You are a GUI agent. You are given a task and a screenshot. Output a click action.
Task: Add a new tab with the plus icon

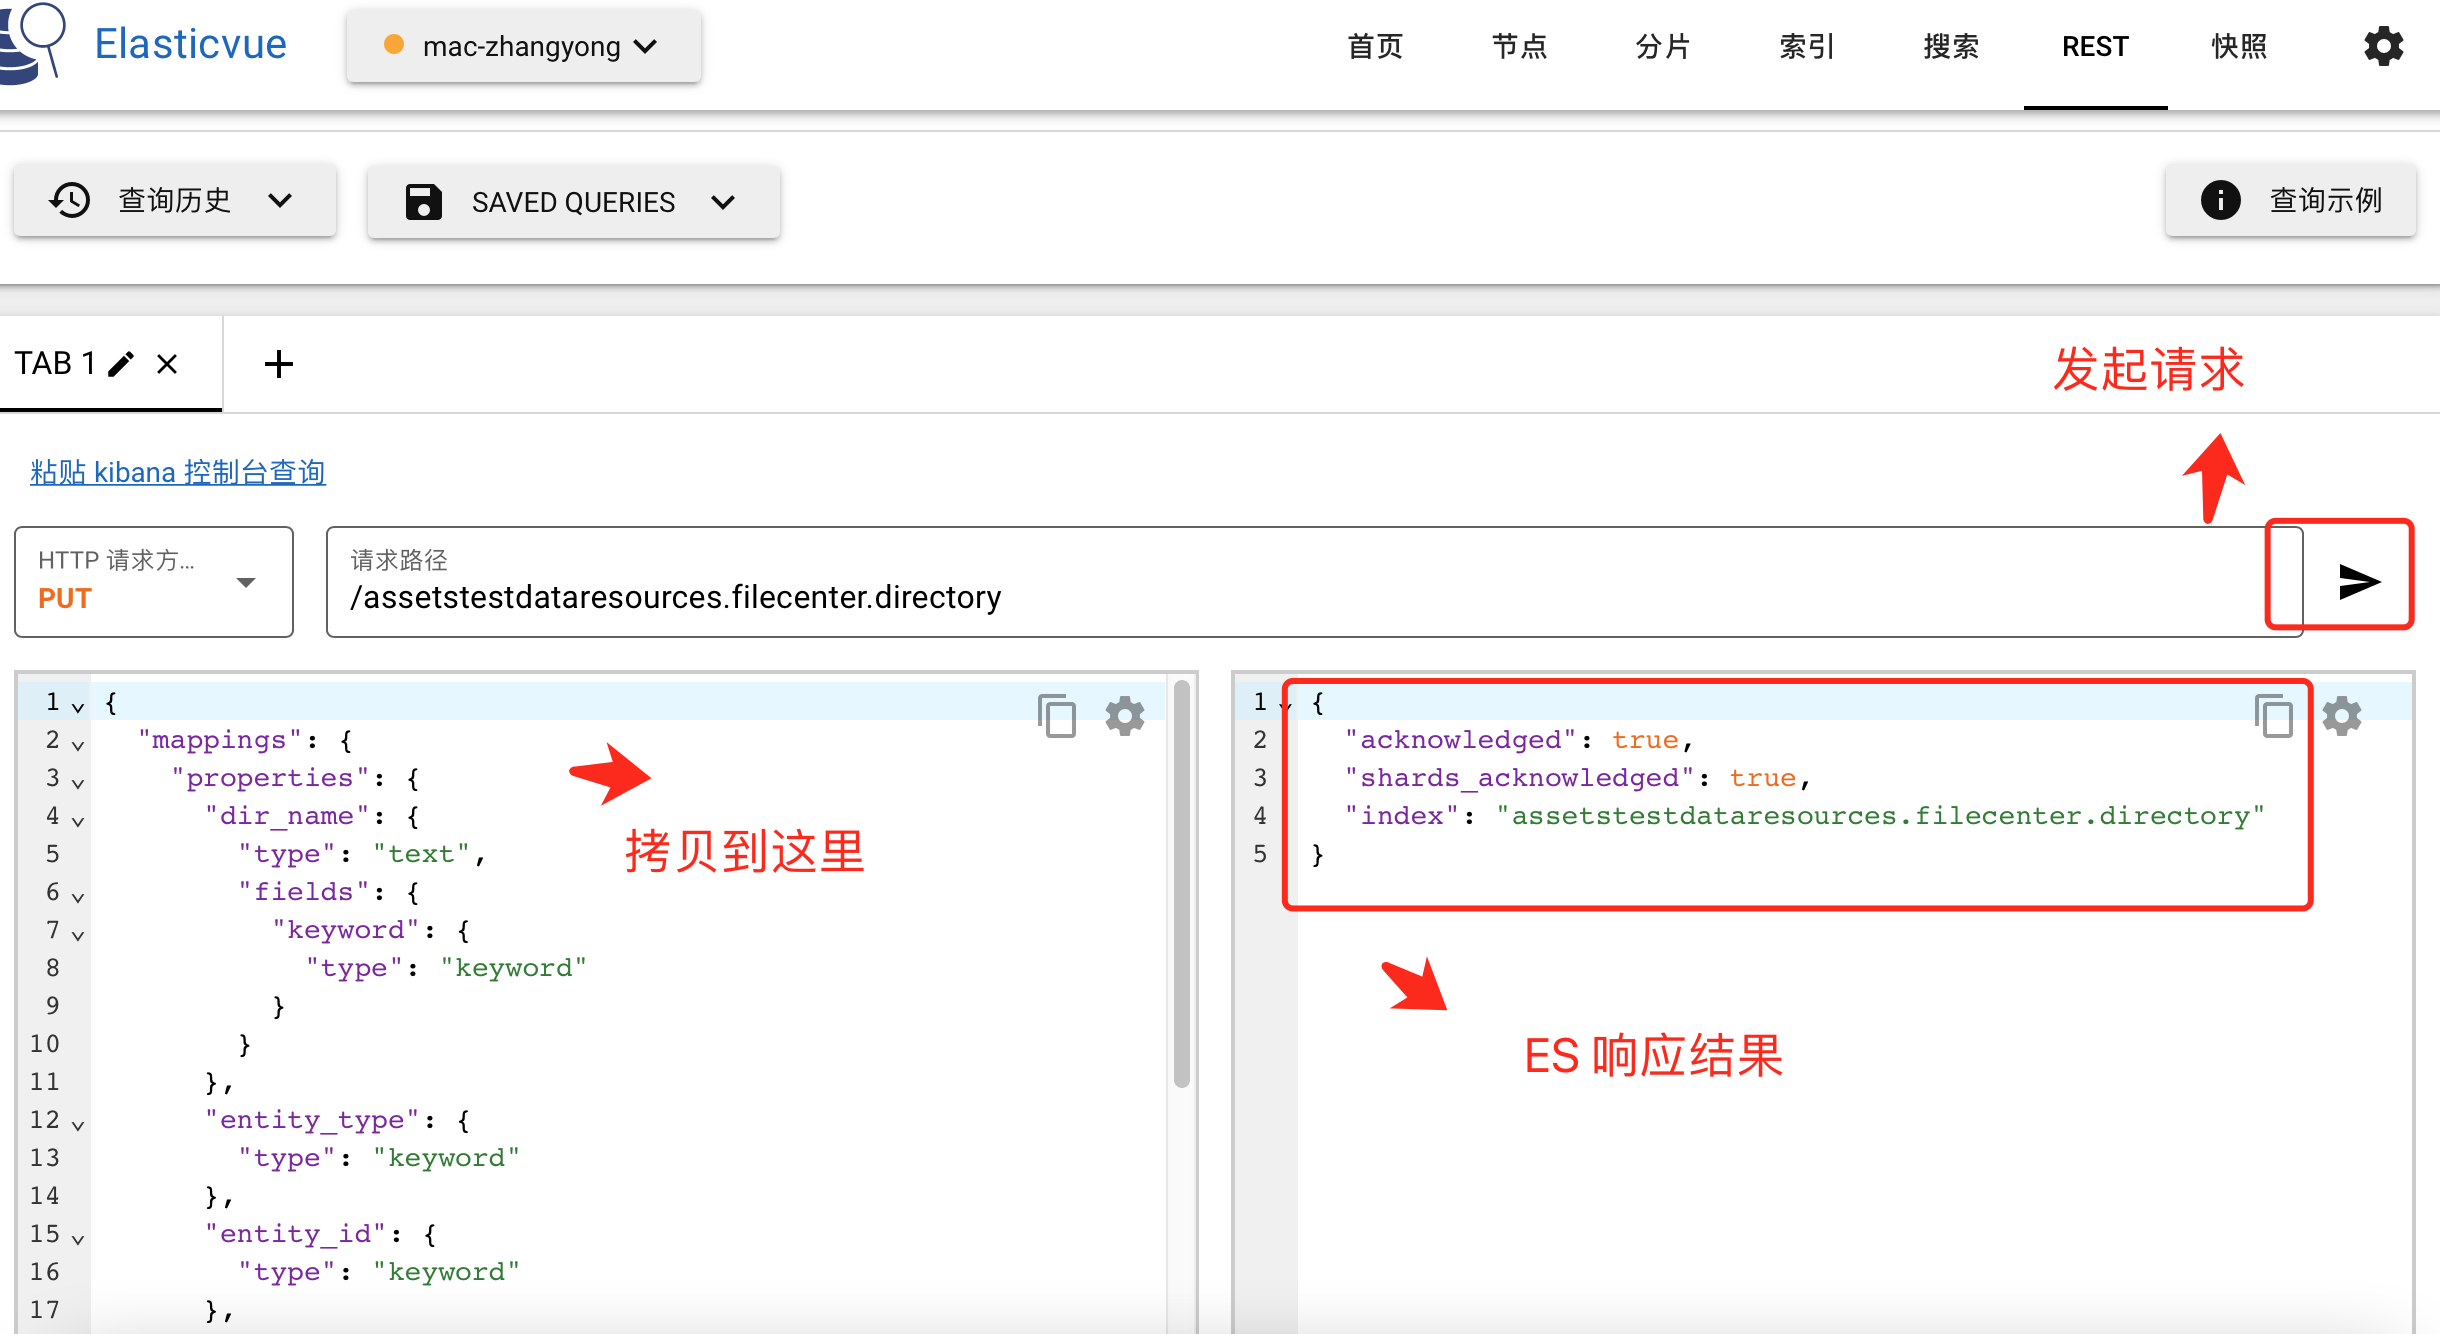(x=279, y=363)
